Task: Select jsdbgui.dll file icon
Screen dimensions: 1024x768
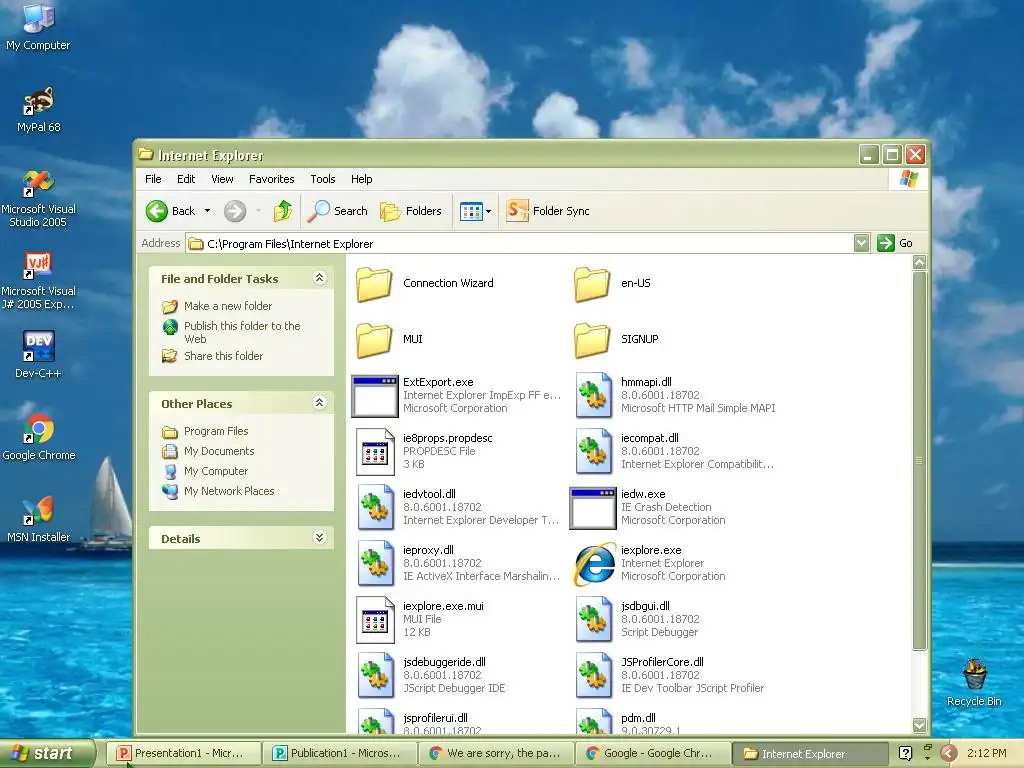Action: pyautogui.click(x=594, y=619)
